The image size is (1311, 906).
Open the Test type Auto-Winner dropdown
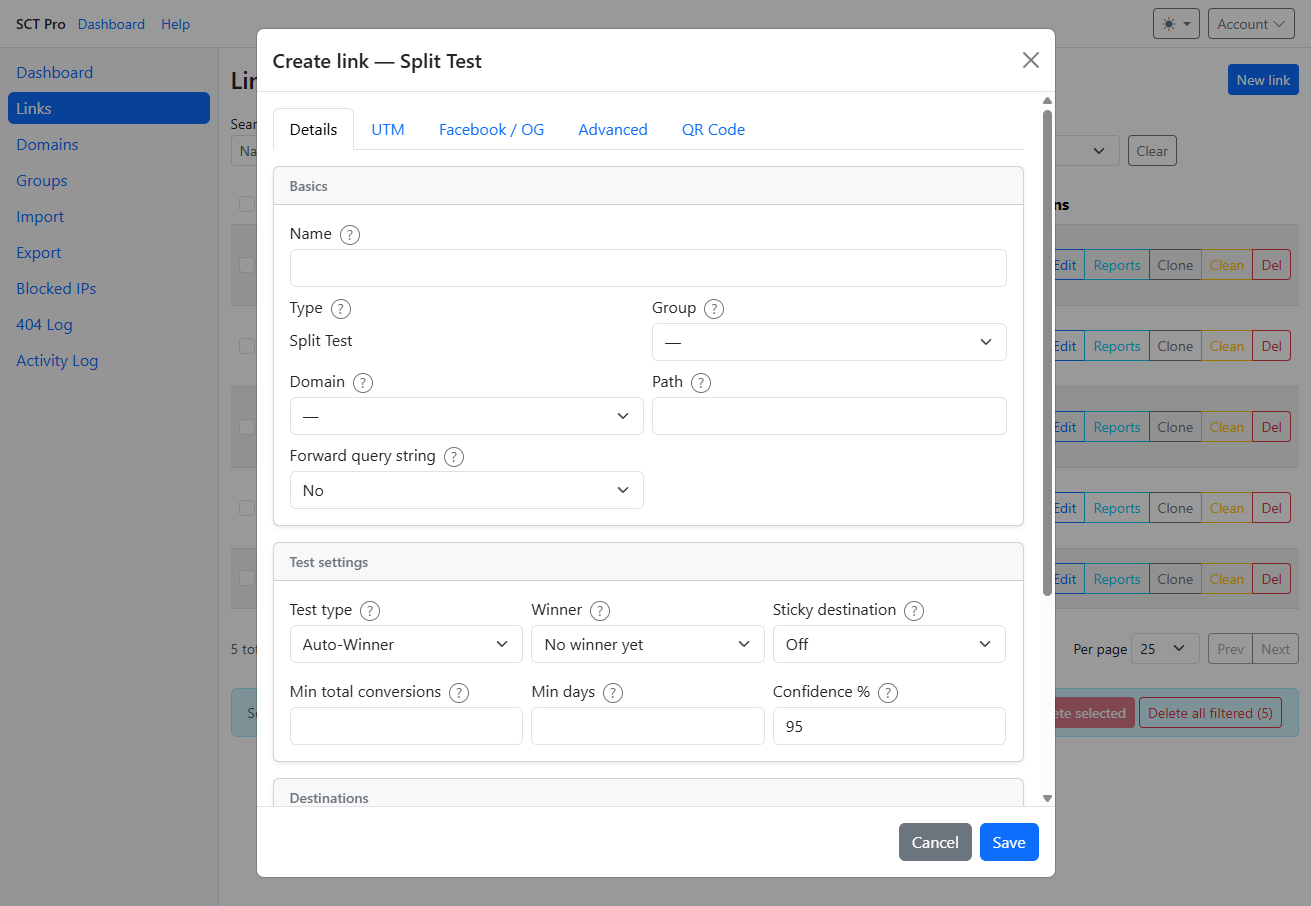point(406,644)
